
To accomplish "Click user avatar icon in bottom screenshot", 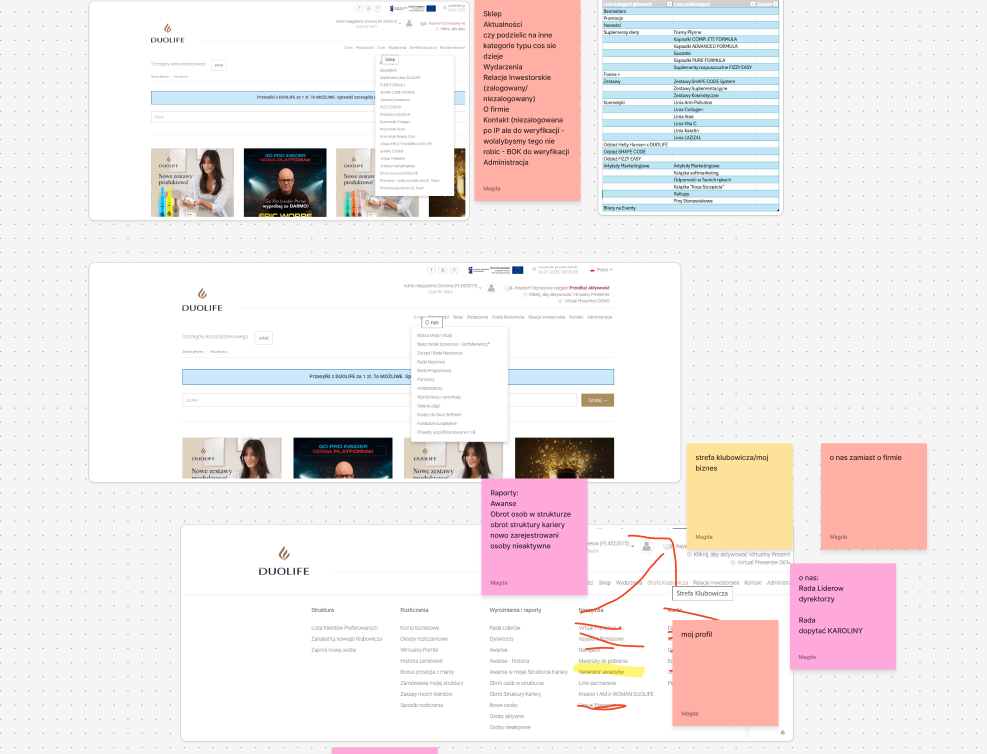I will 646,547.
